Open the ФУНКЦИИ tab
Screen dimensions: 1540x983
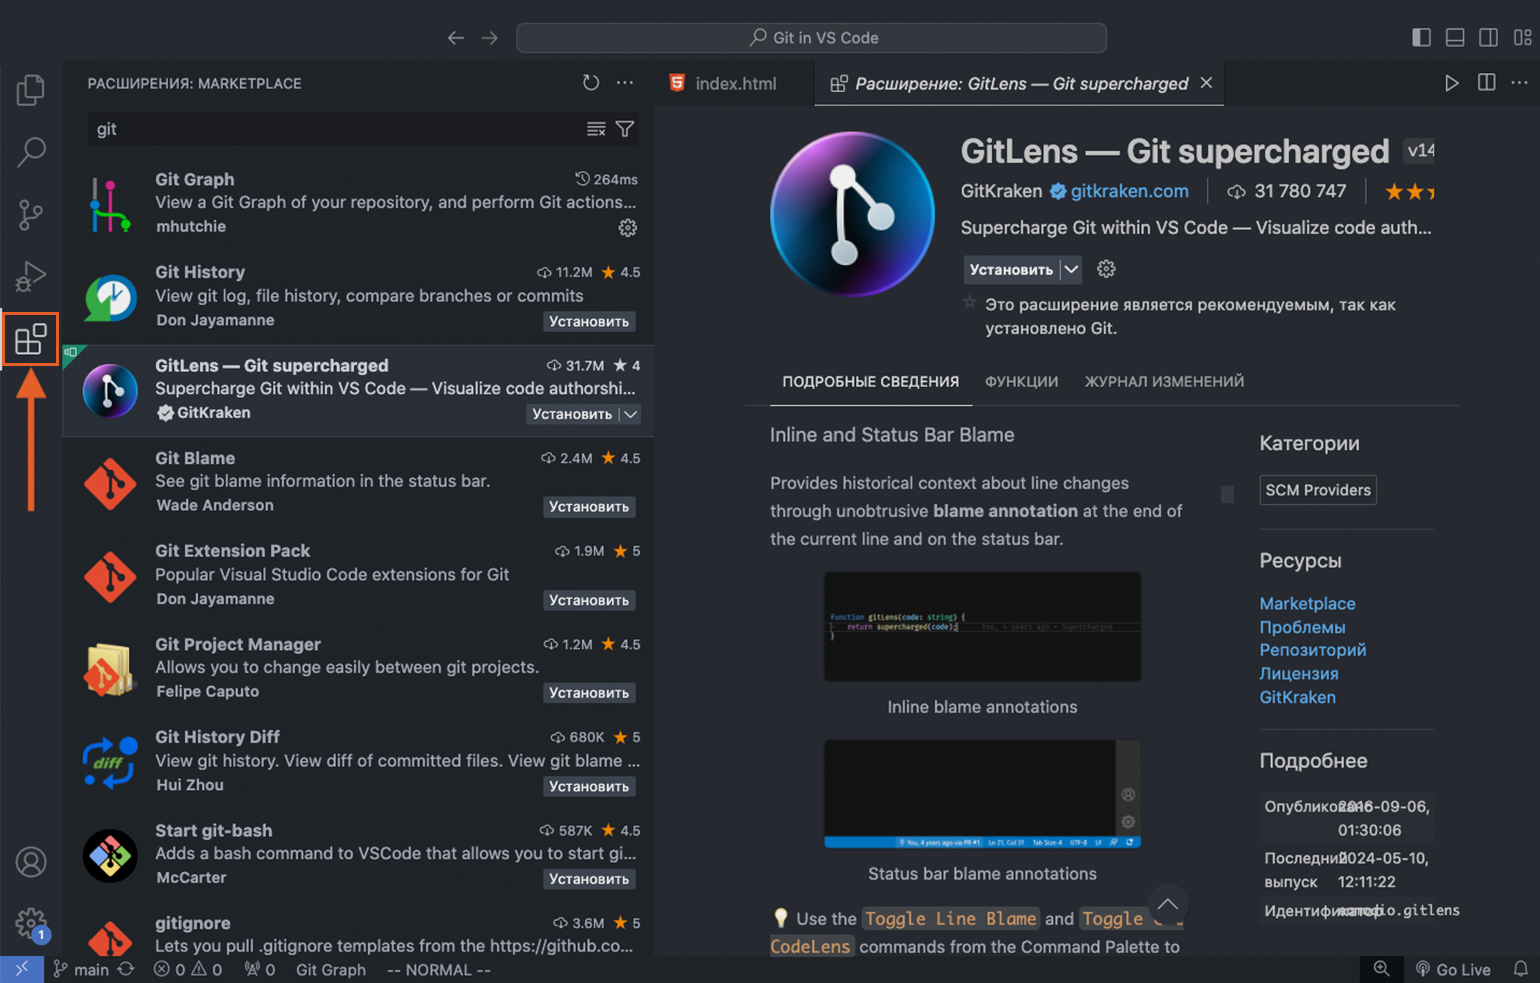point(1021,381)
